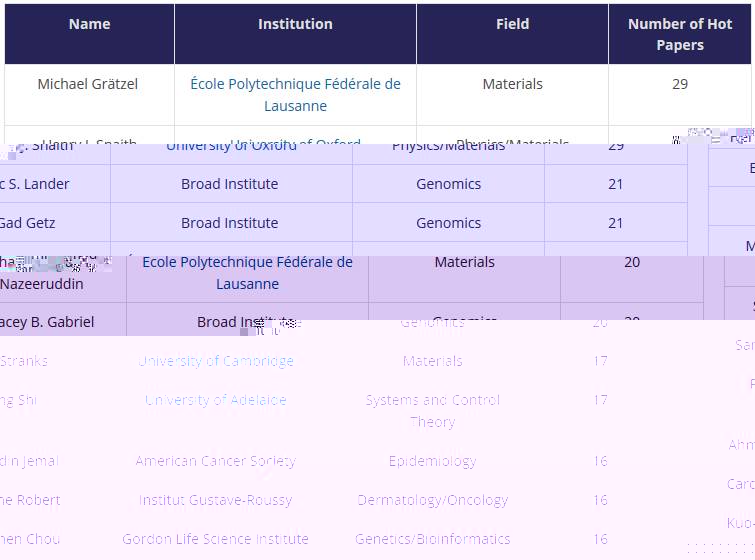Open Ecole Polytechnique link in Nazeeruddin's row
The height and width of the screenshot is (560, 755).
[x=247, y=273]
